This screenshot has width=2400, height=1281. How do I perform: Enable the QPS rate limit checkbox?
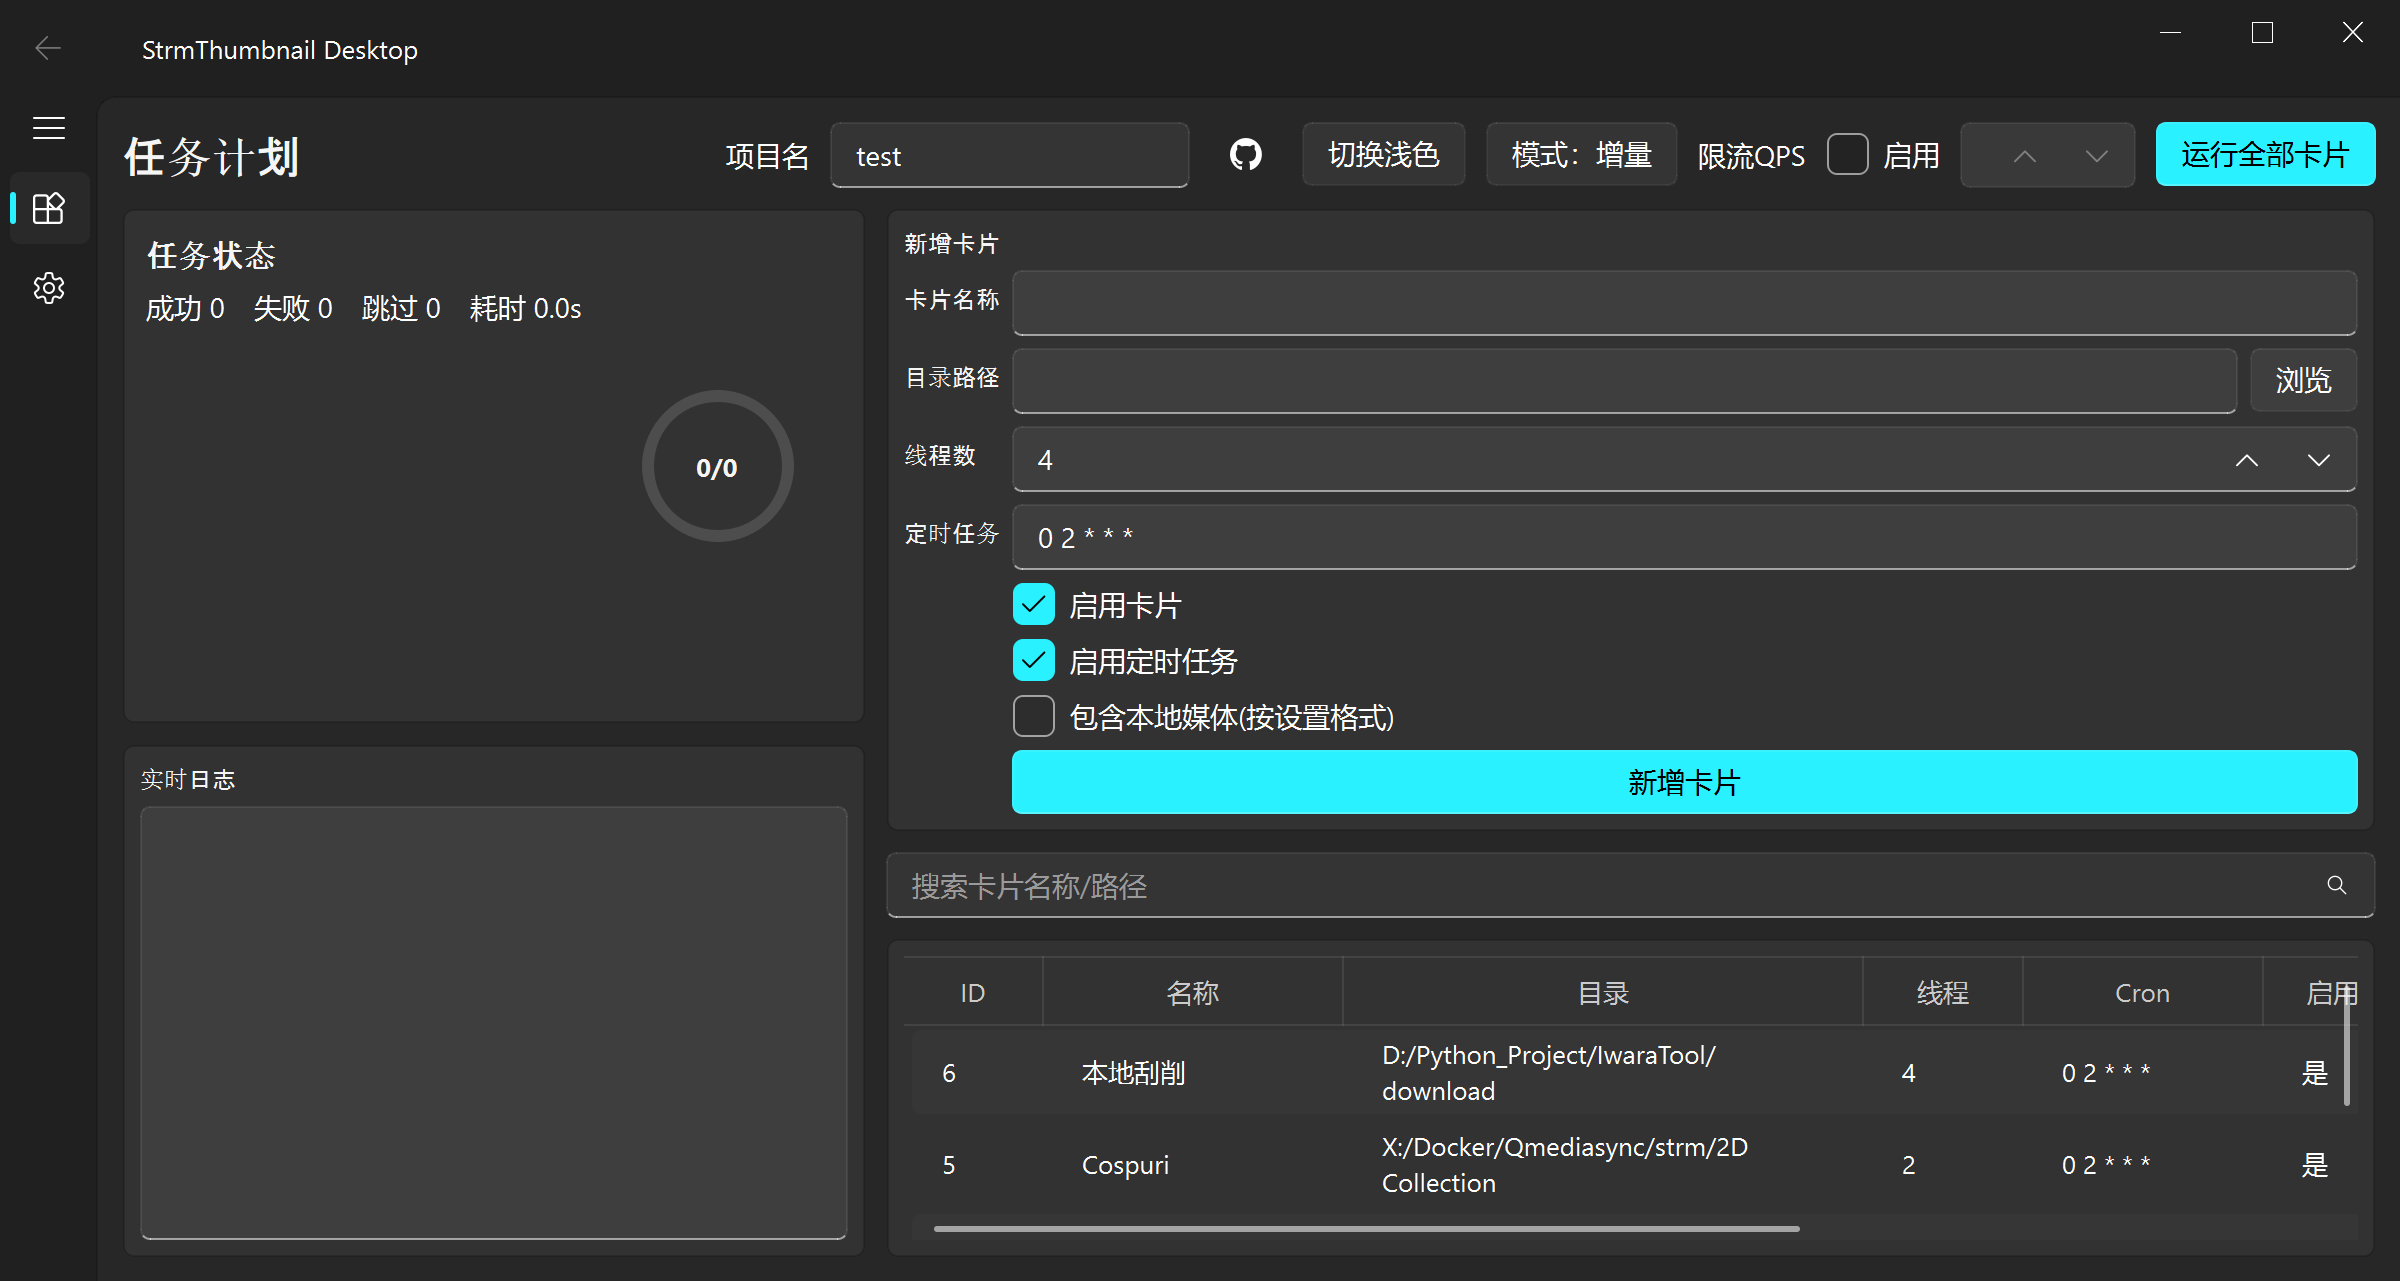coord(1847,155)
